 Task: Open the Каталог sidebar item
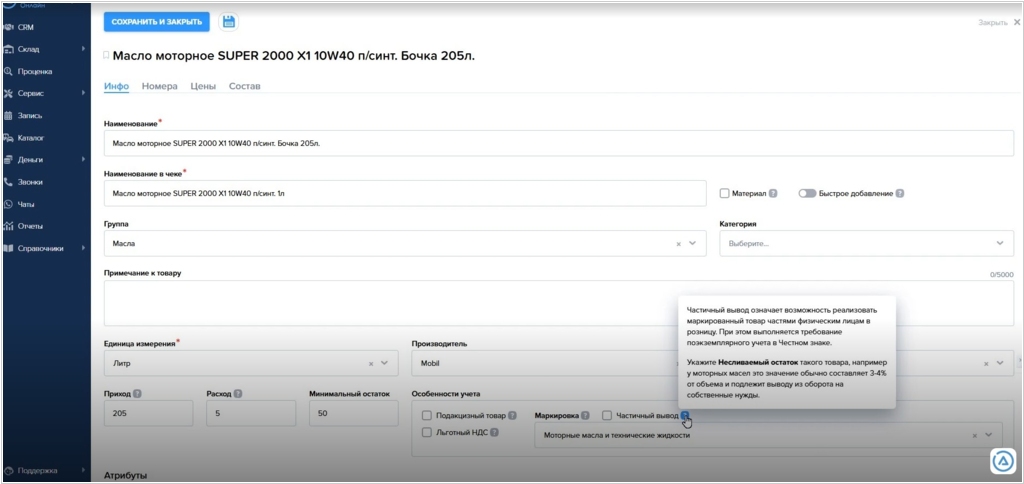point(30,138)
